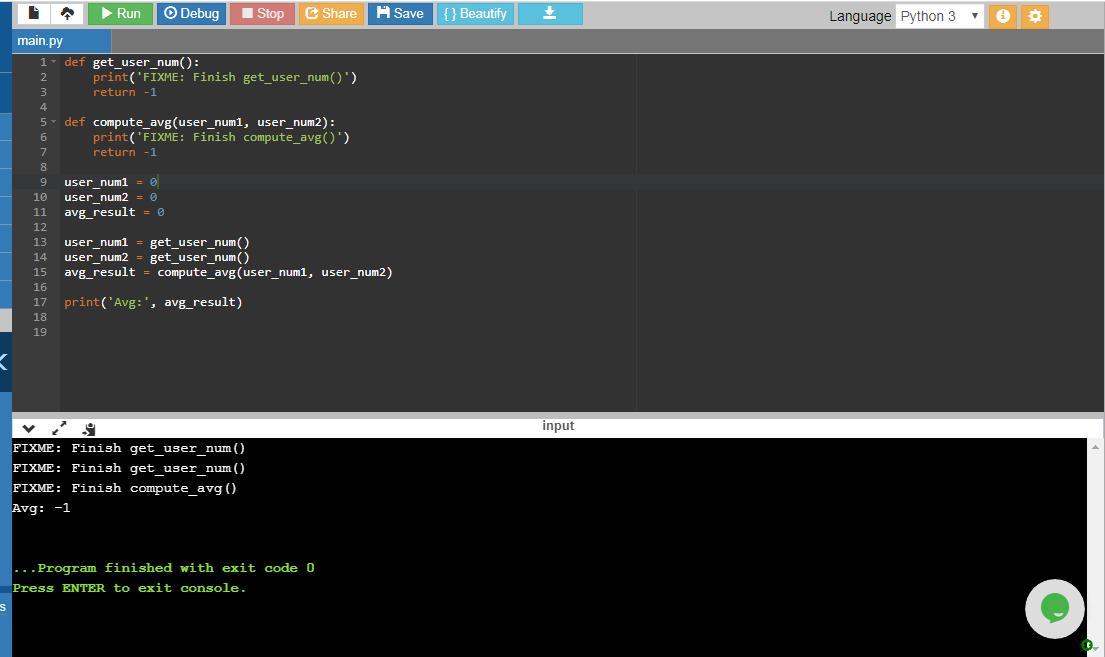Fold the compute_avg function at line 5
1105x657 pixels.
(54, 122)
